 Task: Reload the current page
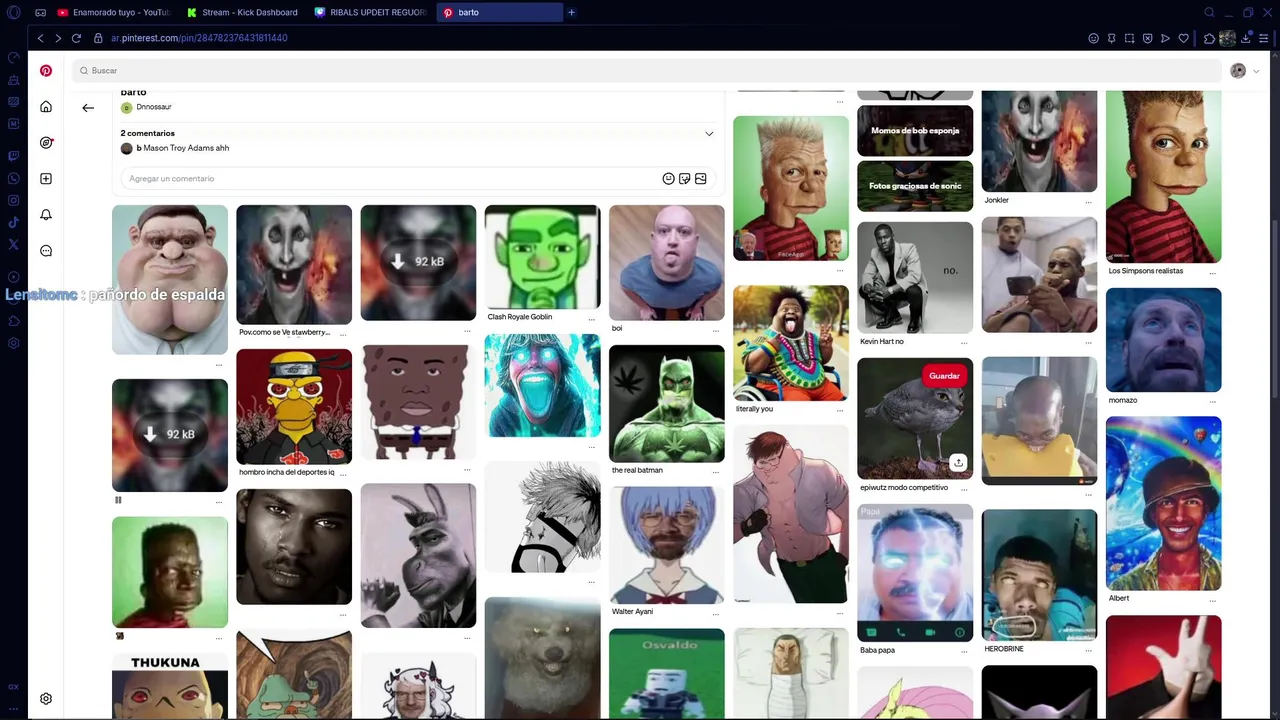76,38
